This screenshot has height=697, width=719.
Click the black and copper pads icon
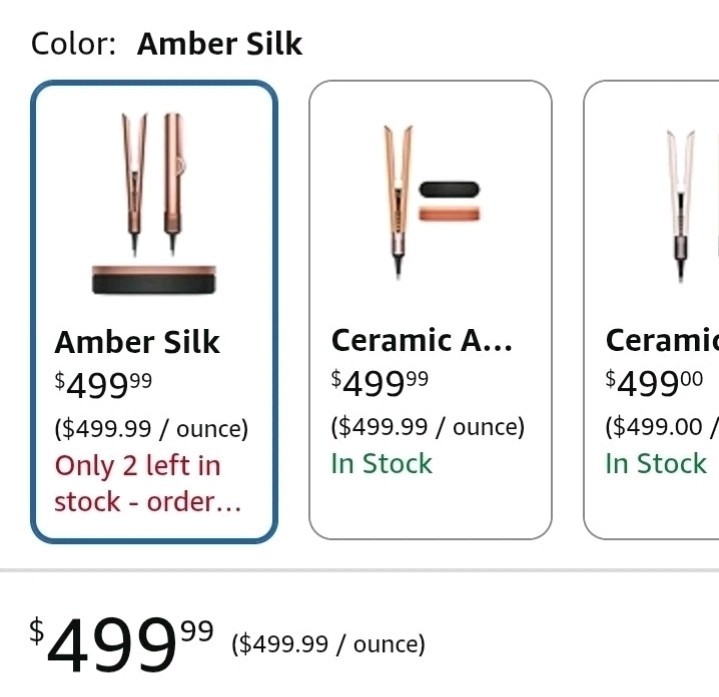(x=449, y=201)
